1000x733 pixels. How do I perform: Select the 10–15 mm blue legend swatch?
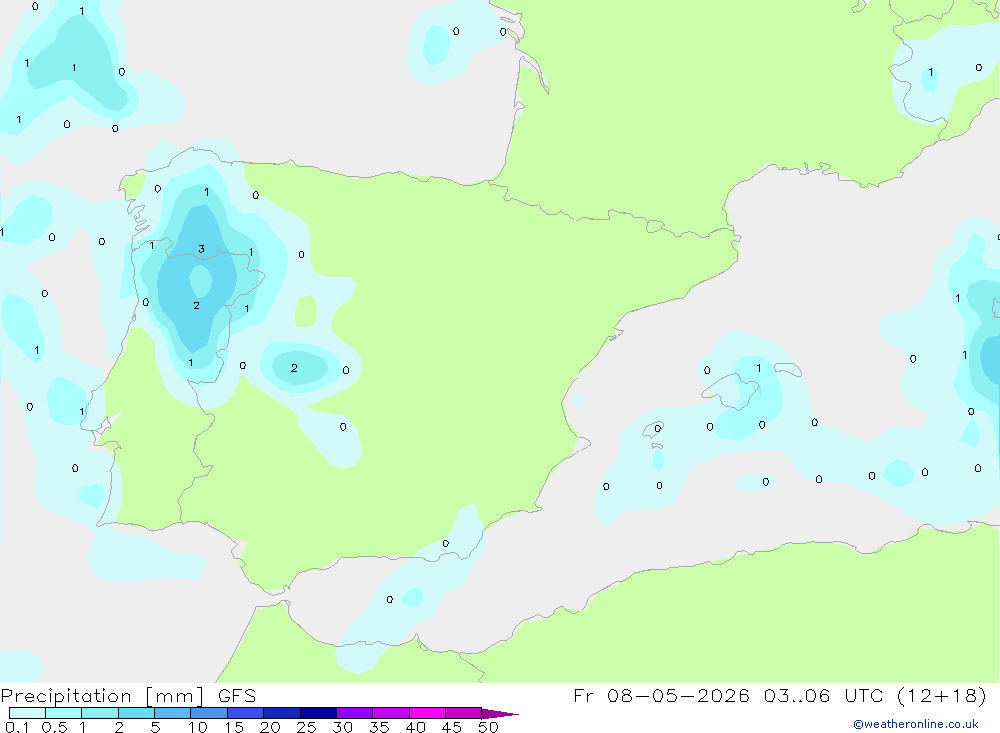[x=246, y=713]
